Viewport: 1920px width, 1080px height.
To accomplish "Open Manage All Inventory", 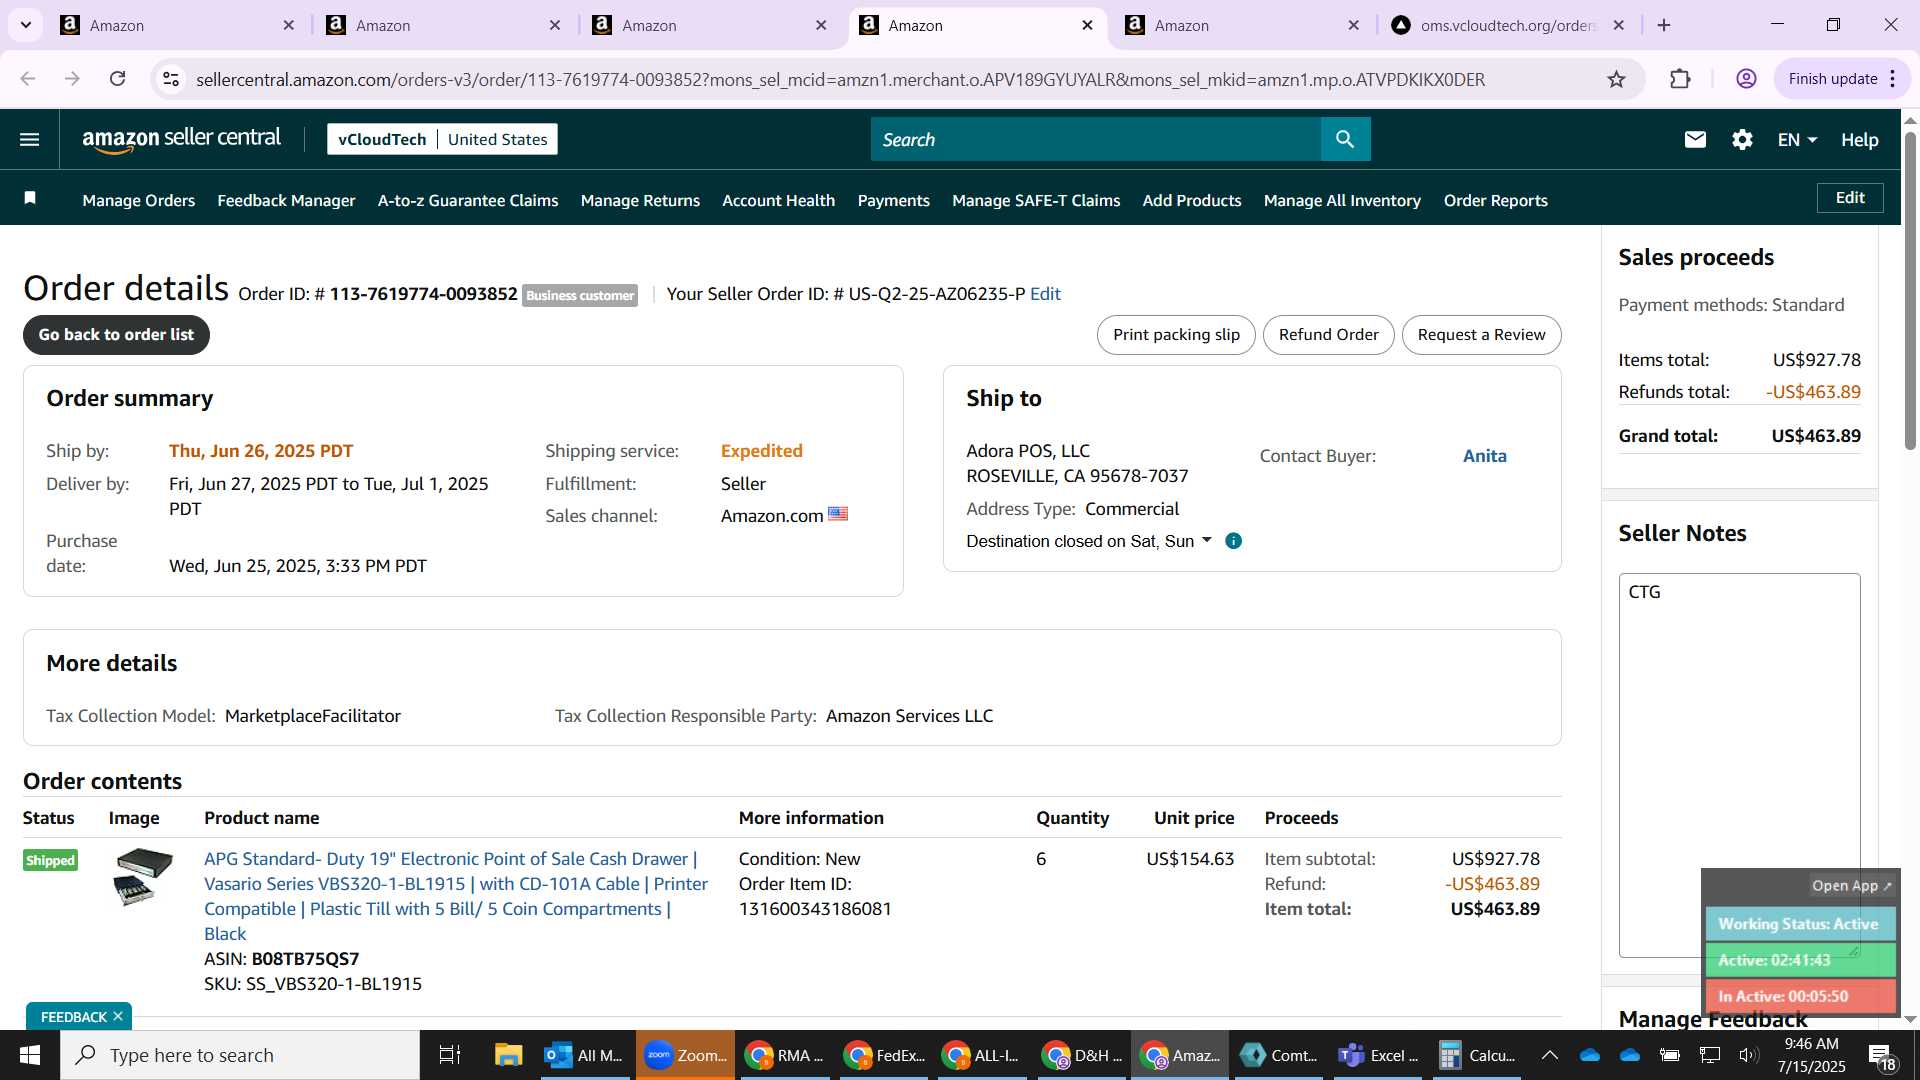I will pos(1342,200).
